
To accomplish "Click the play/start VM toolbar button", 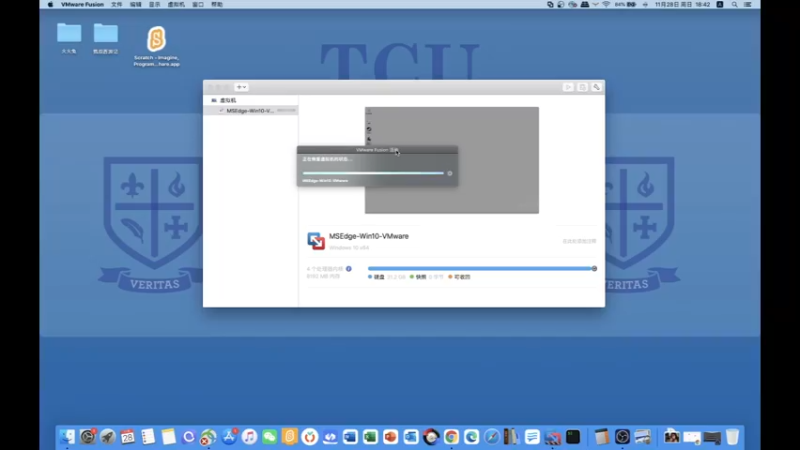I will coord(568,87).
